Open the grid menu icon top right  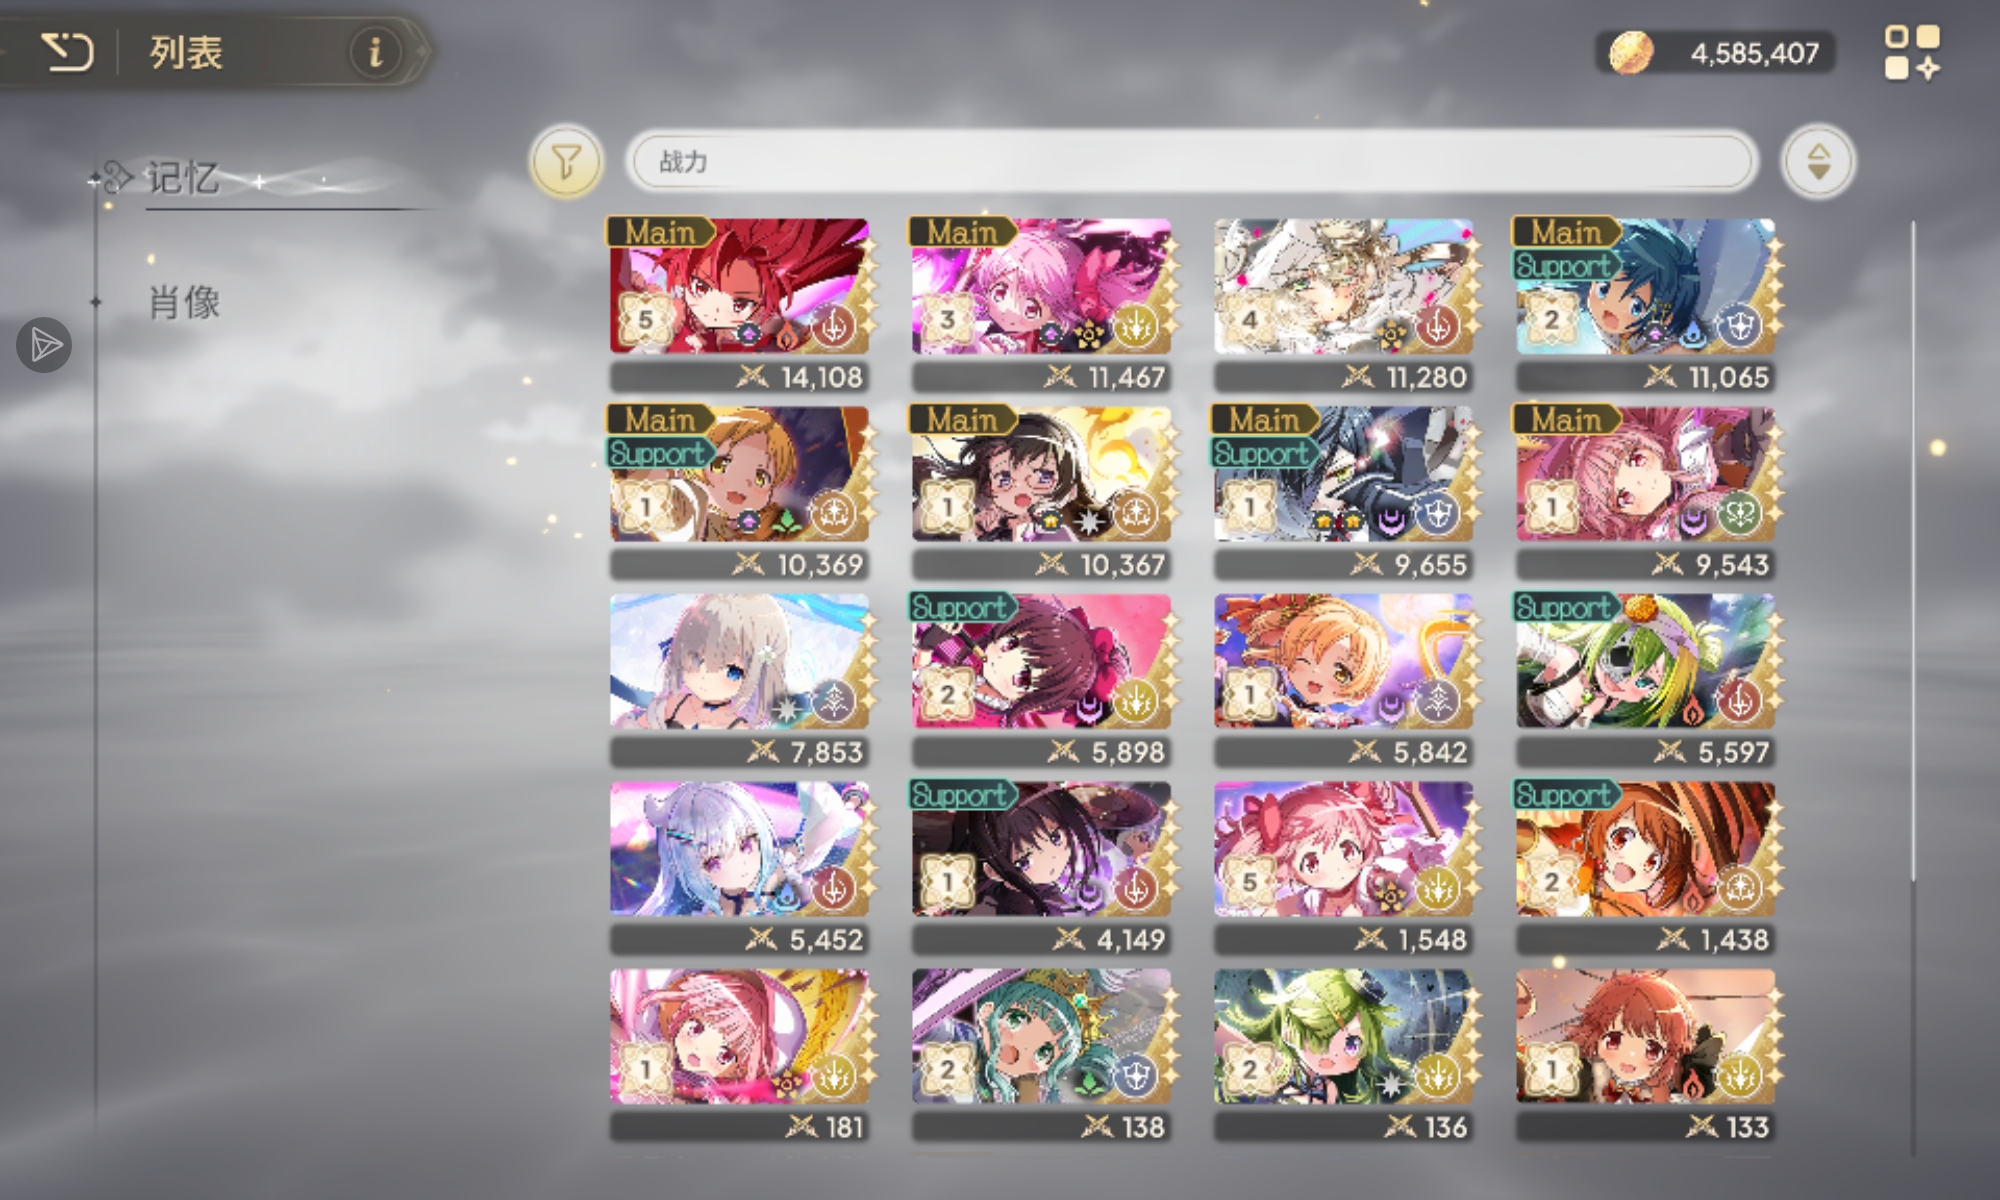coord(1912,53)
